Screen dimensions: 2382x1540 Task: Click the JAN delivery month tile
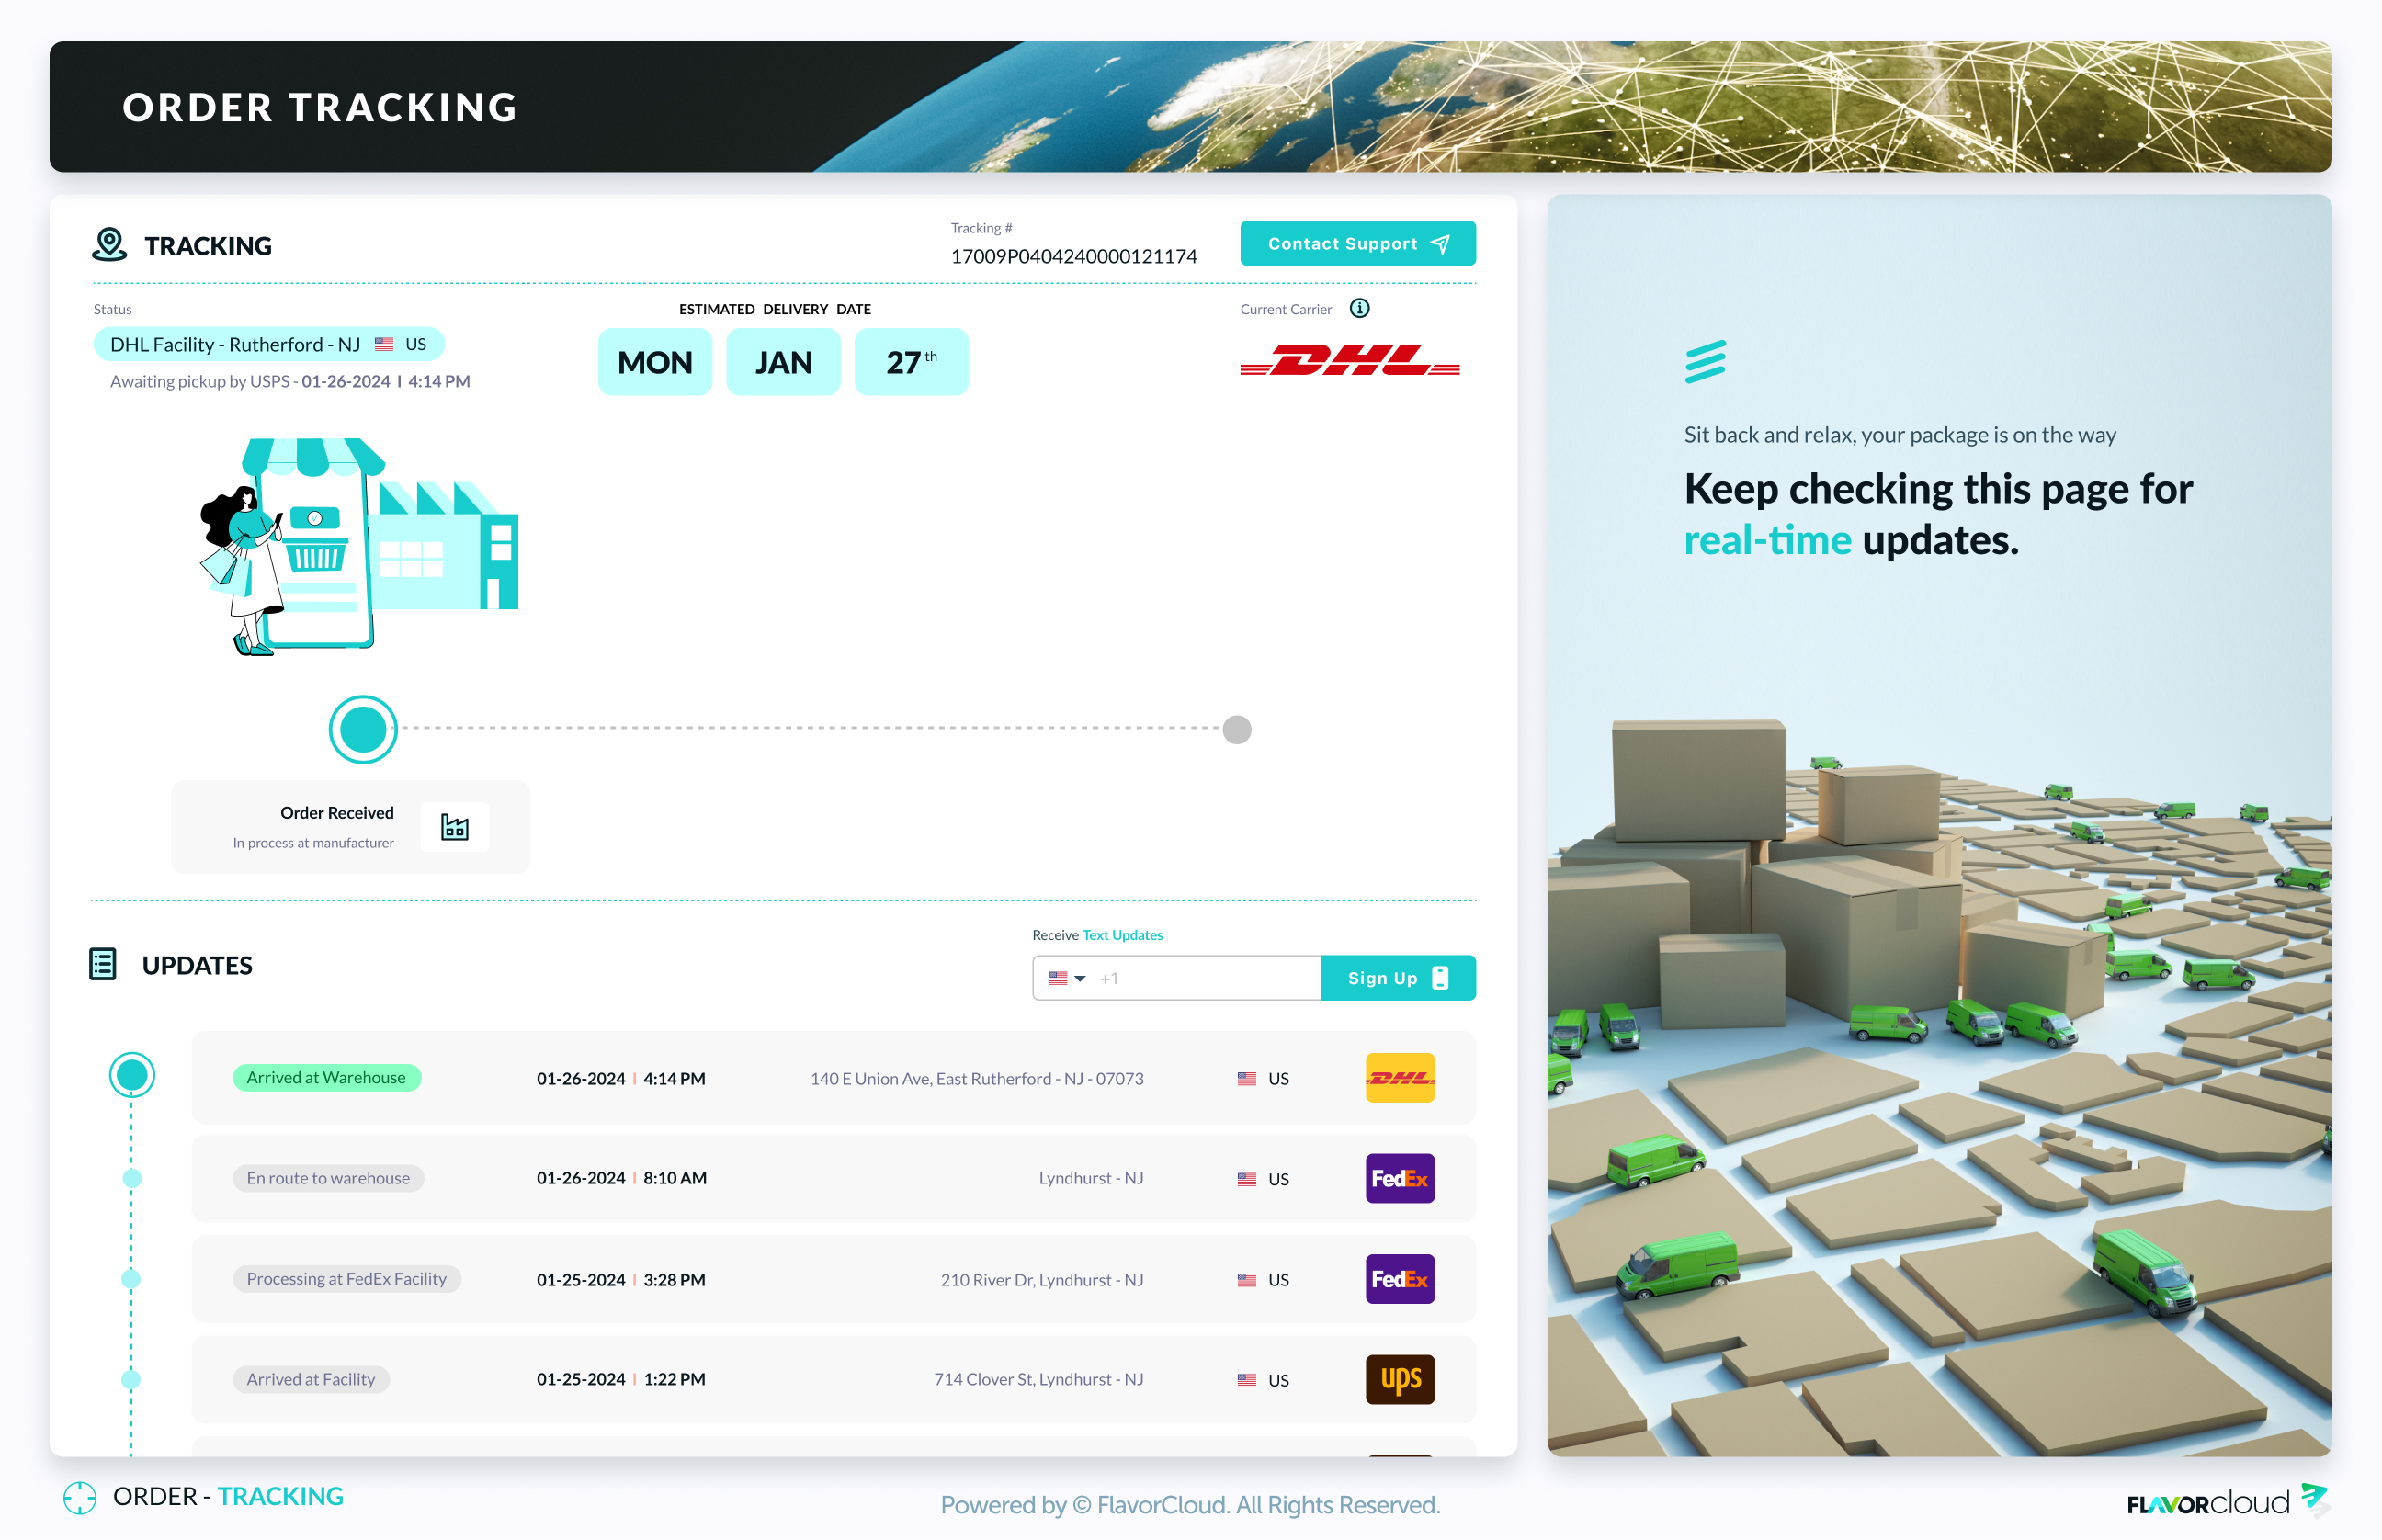(782, 362)
